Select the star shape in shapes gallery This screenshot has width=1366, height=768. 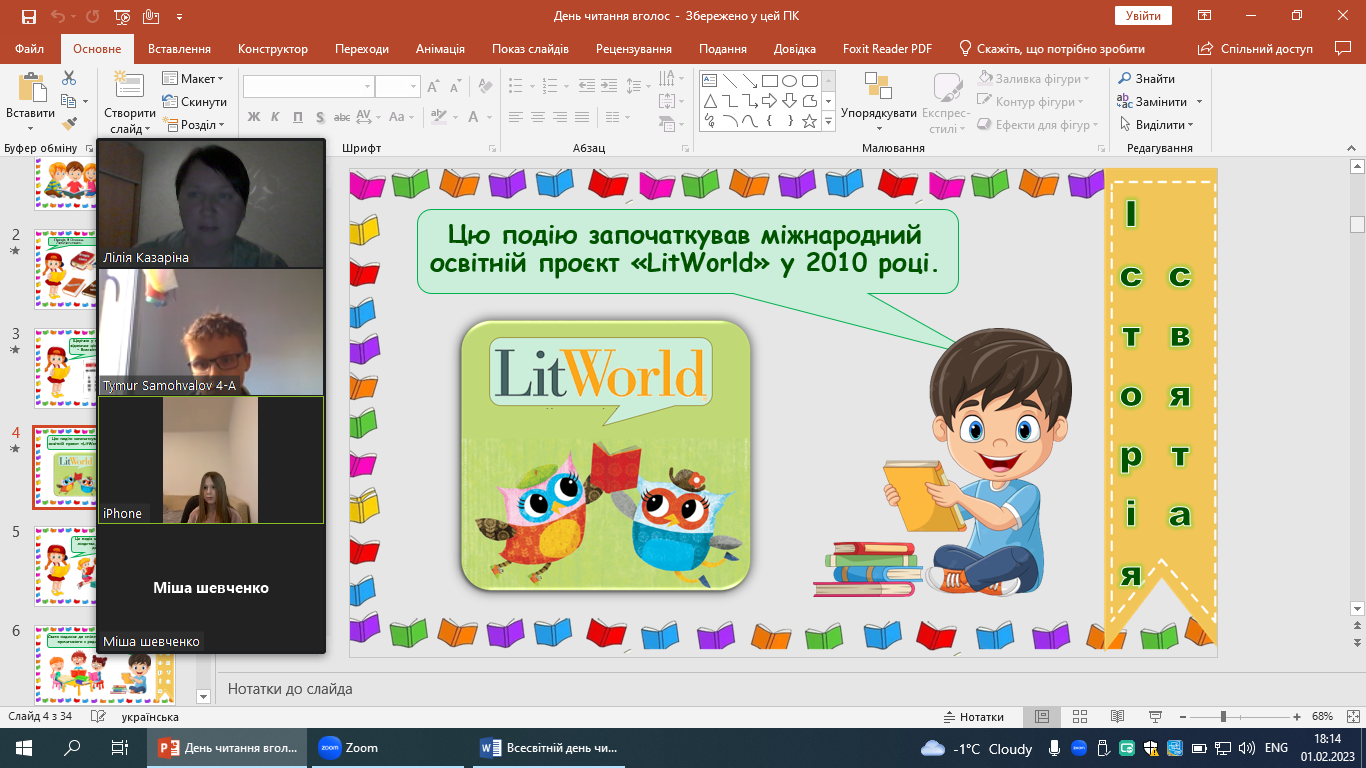pos(810,121)
